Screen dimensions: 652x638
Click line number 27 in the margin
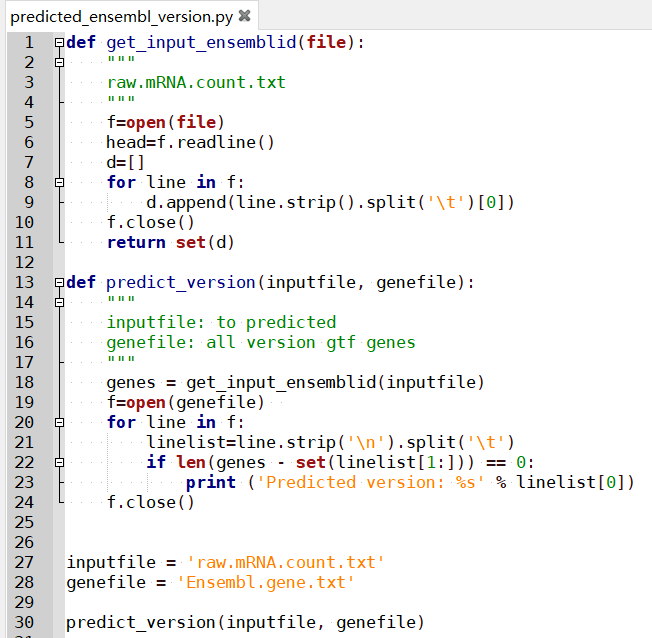(24, 562)
